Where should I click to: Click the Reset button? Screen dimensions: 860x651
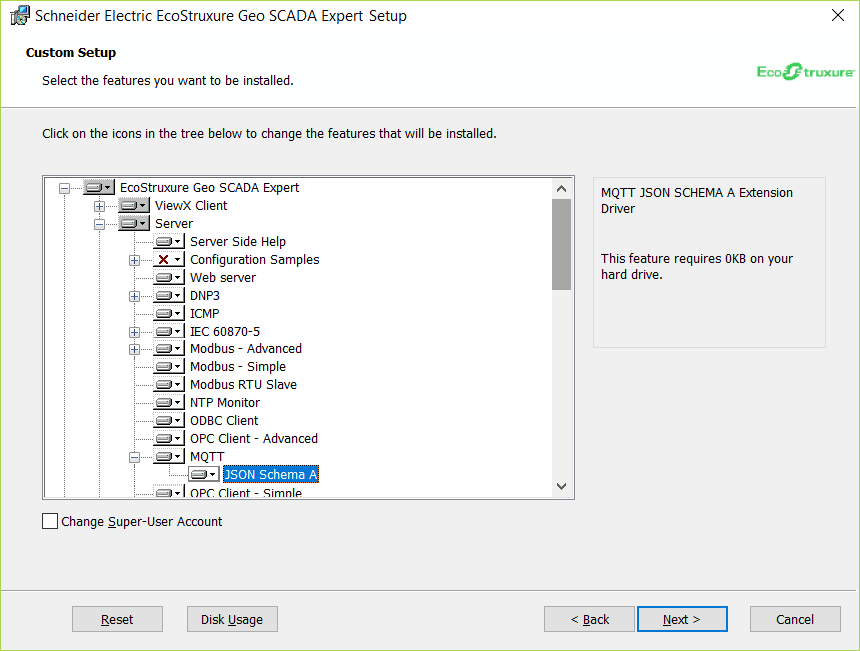[x=117, y=619]
